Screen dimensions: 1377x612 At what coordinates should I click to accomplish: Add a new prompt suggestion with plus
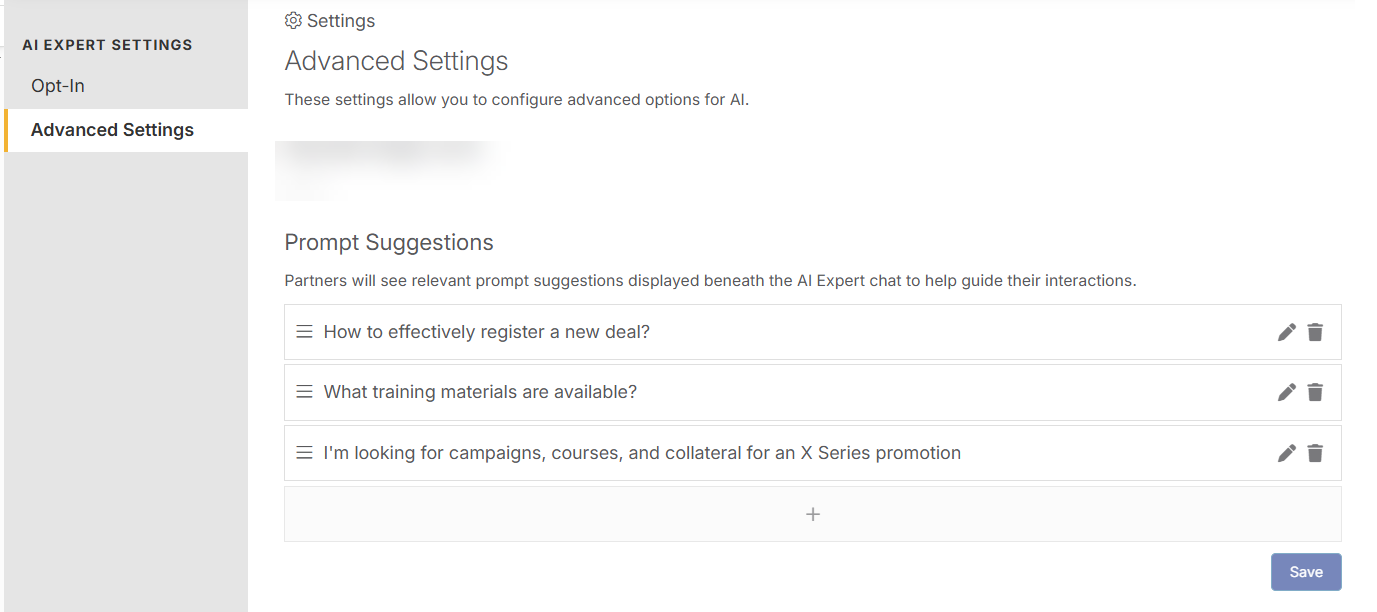point(813,514)
